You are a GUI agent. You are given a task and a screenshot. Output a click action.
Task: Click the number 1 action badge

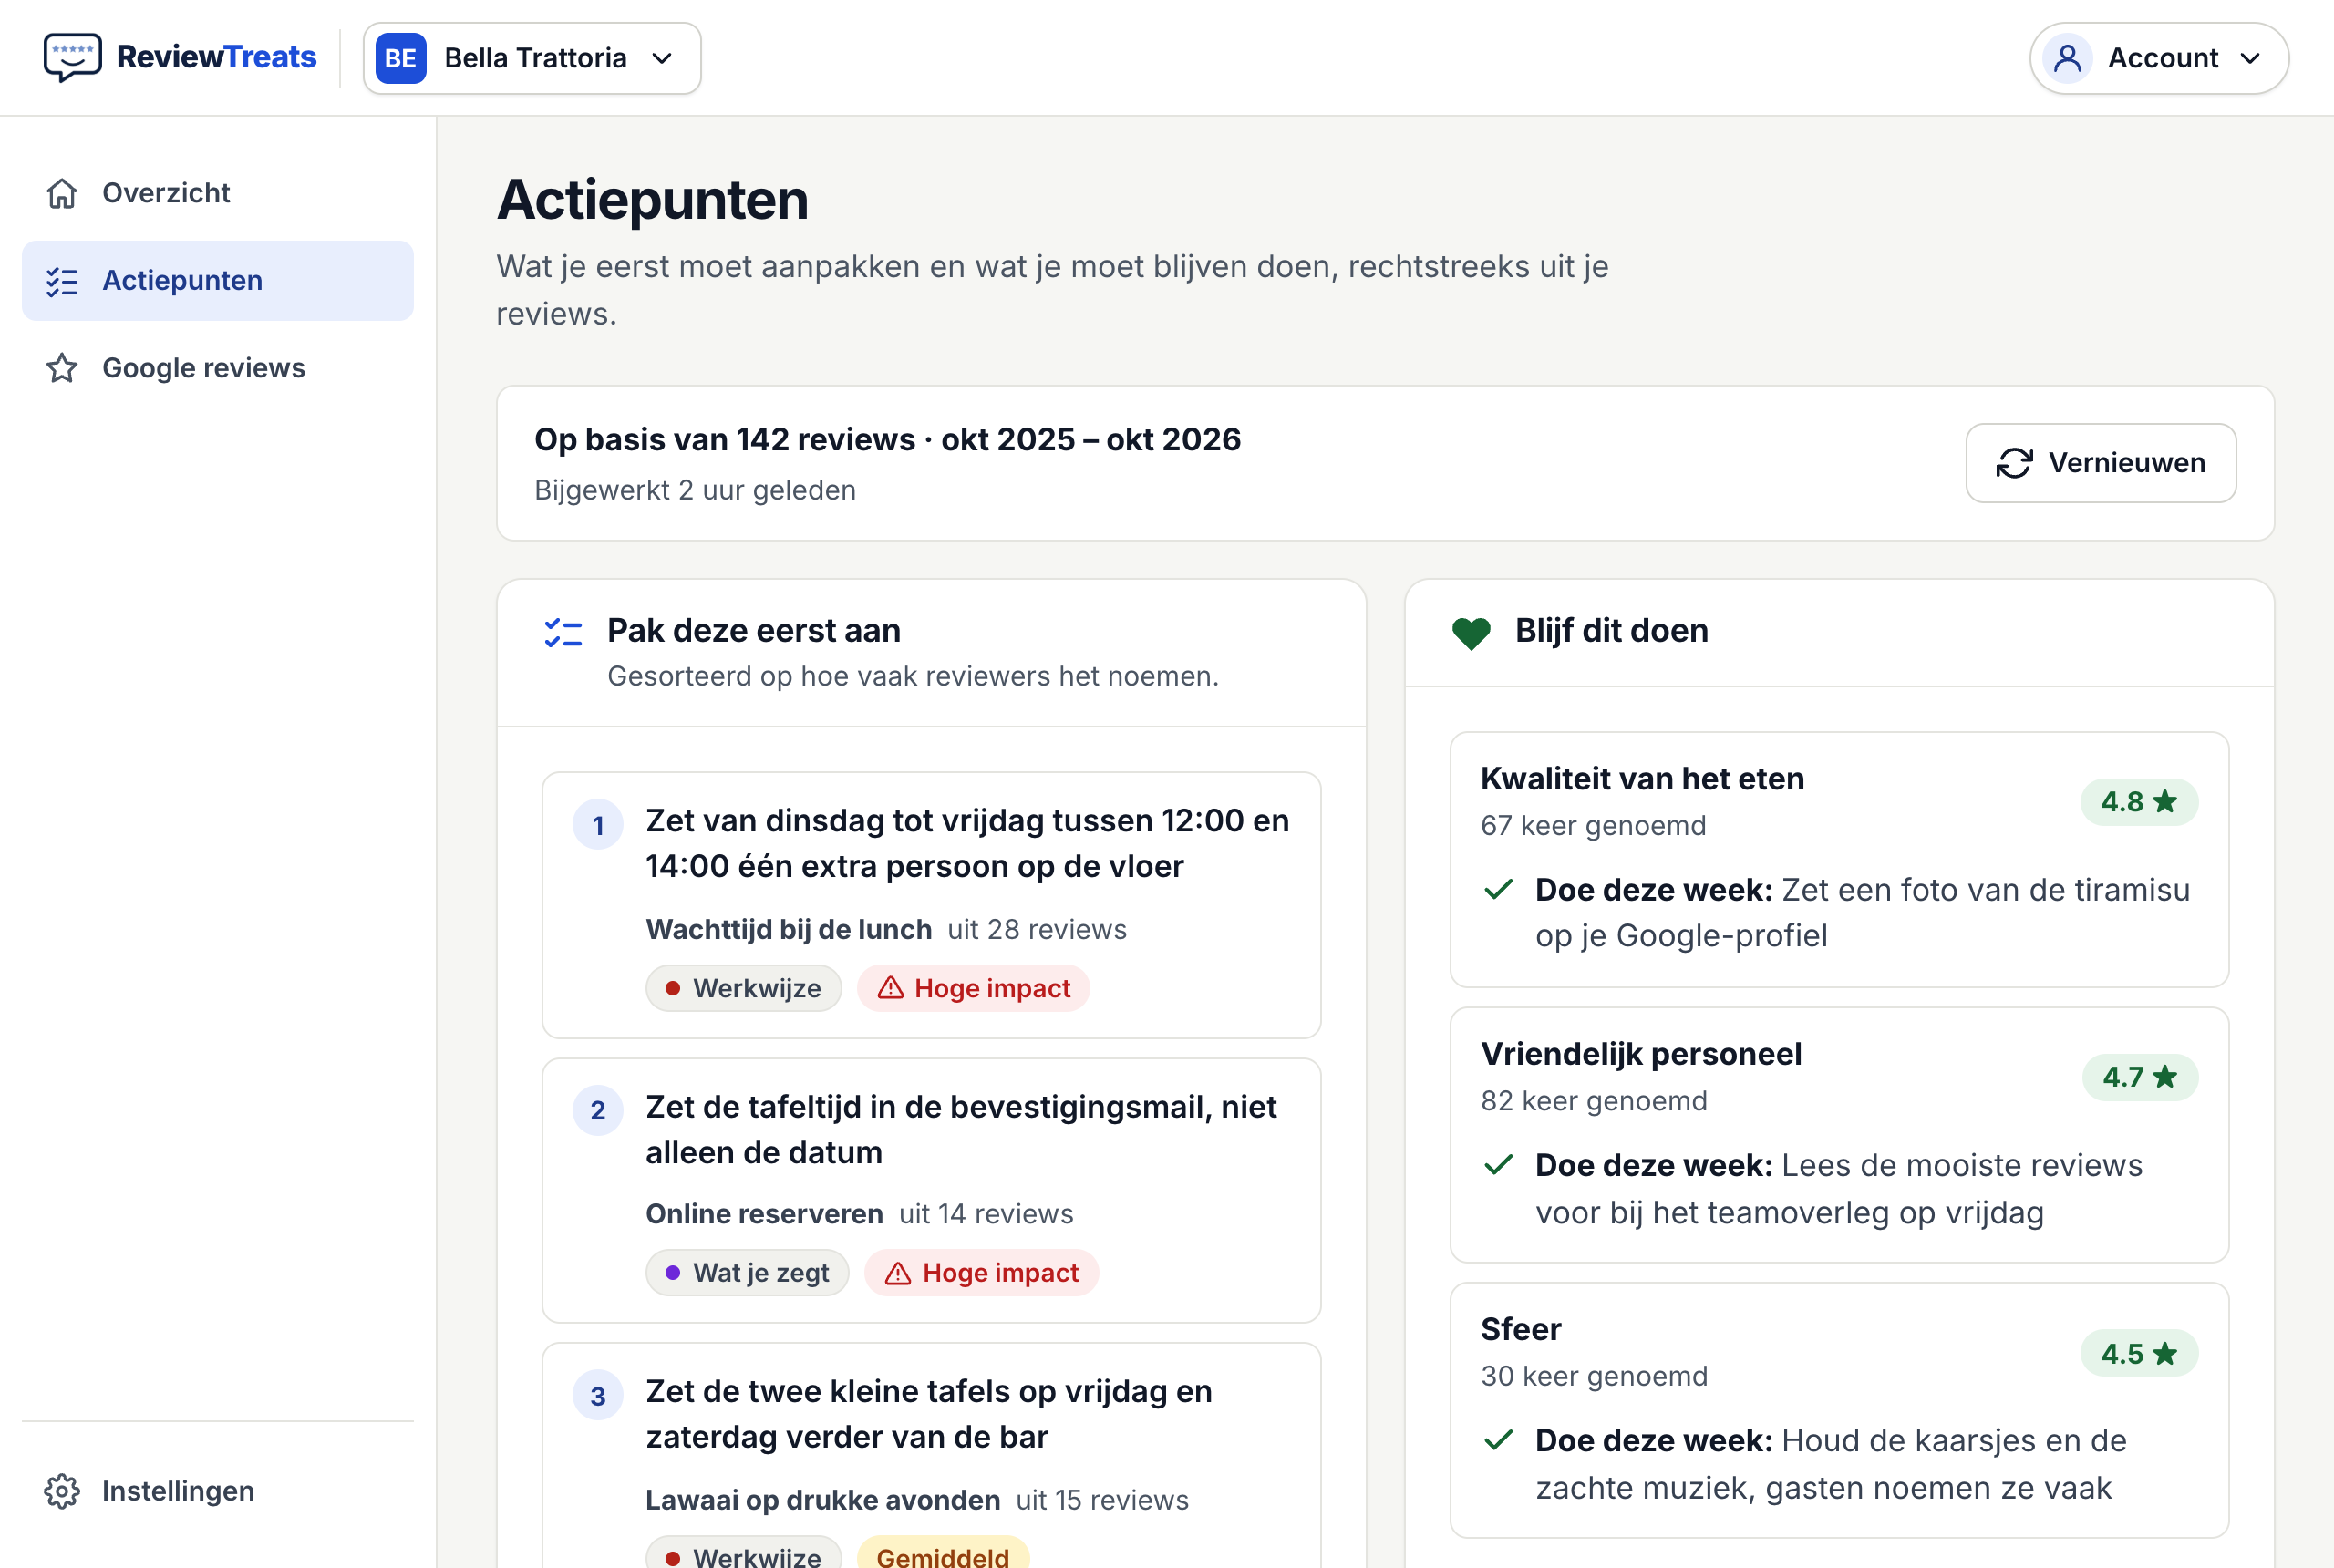point(598,825)
